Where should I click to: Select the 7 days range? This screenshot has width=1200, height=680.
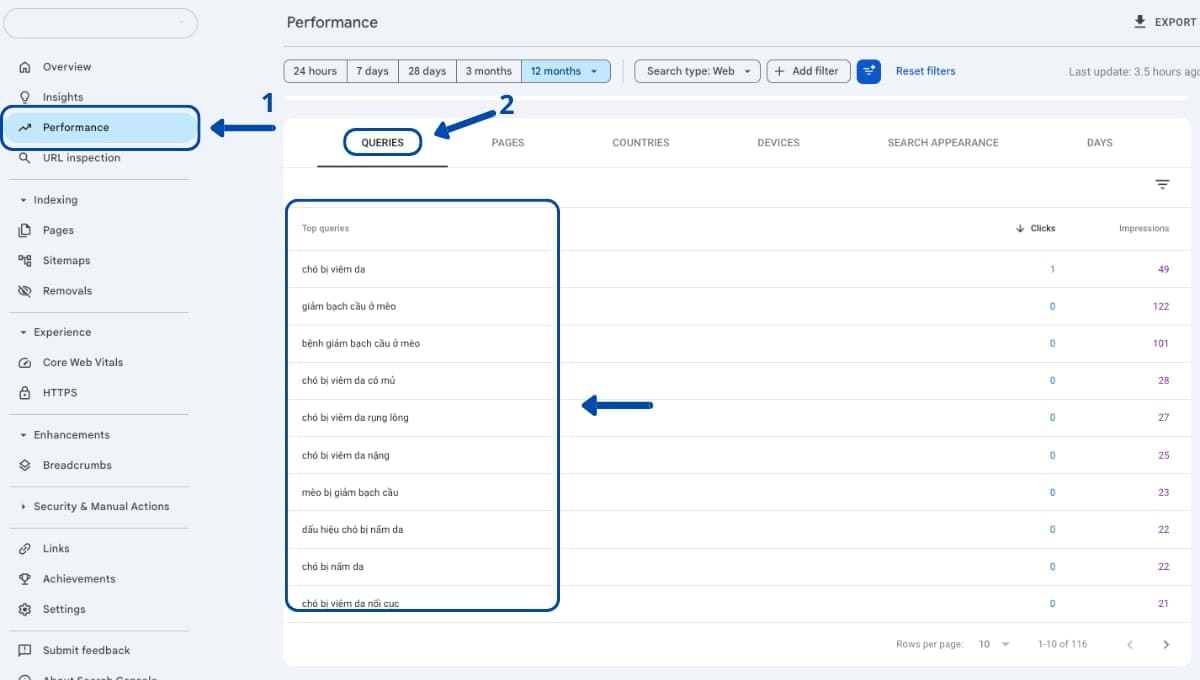coord(372,71)
